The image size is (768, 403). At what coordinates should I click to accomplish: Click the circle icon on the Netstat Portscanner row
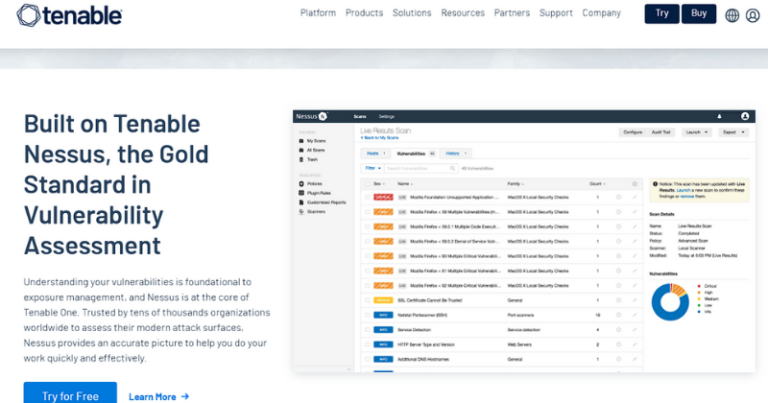click(619, 315)
